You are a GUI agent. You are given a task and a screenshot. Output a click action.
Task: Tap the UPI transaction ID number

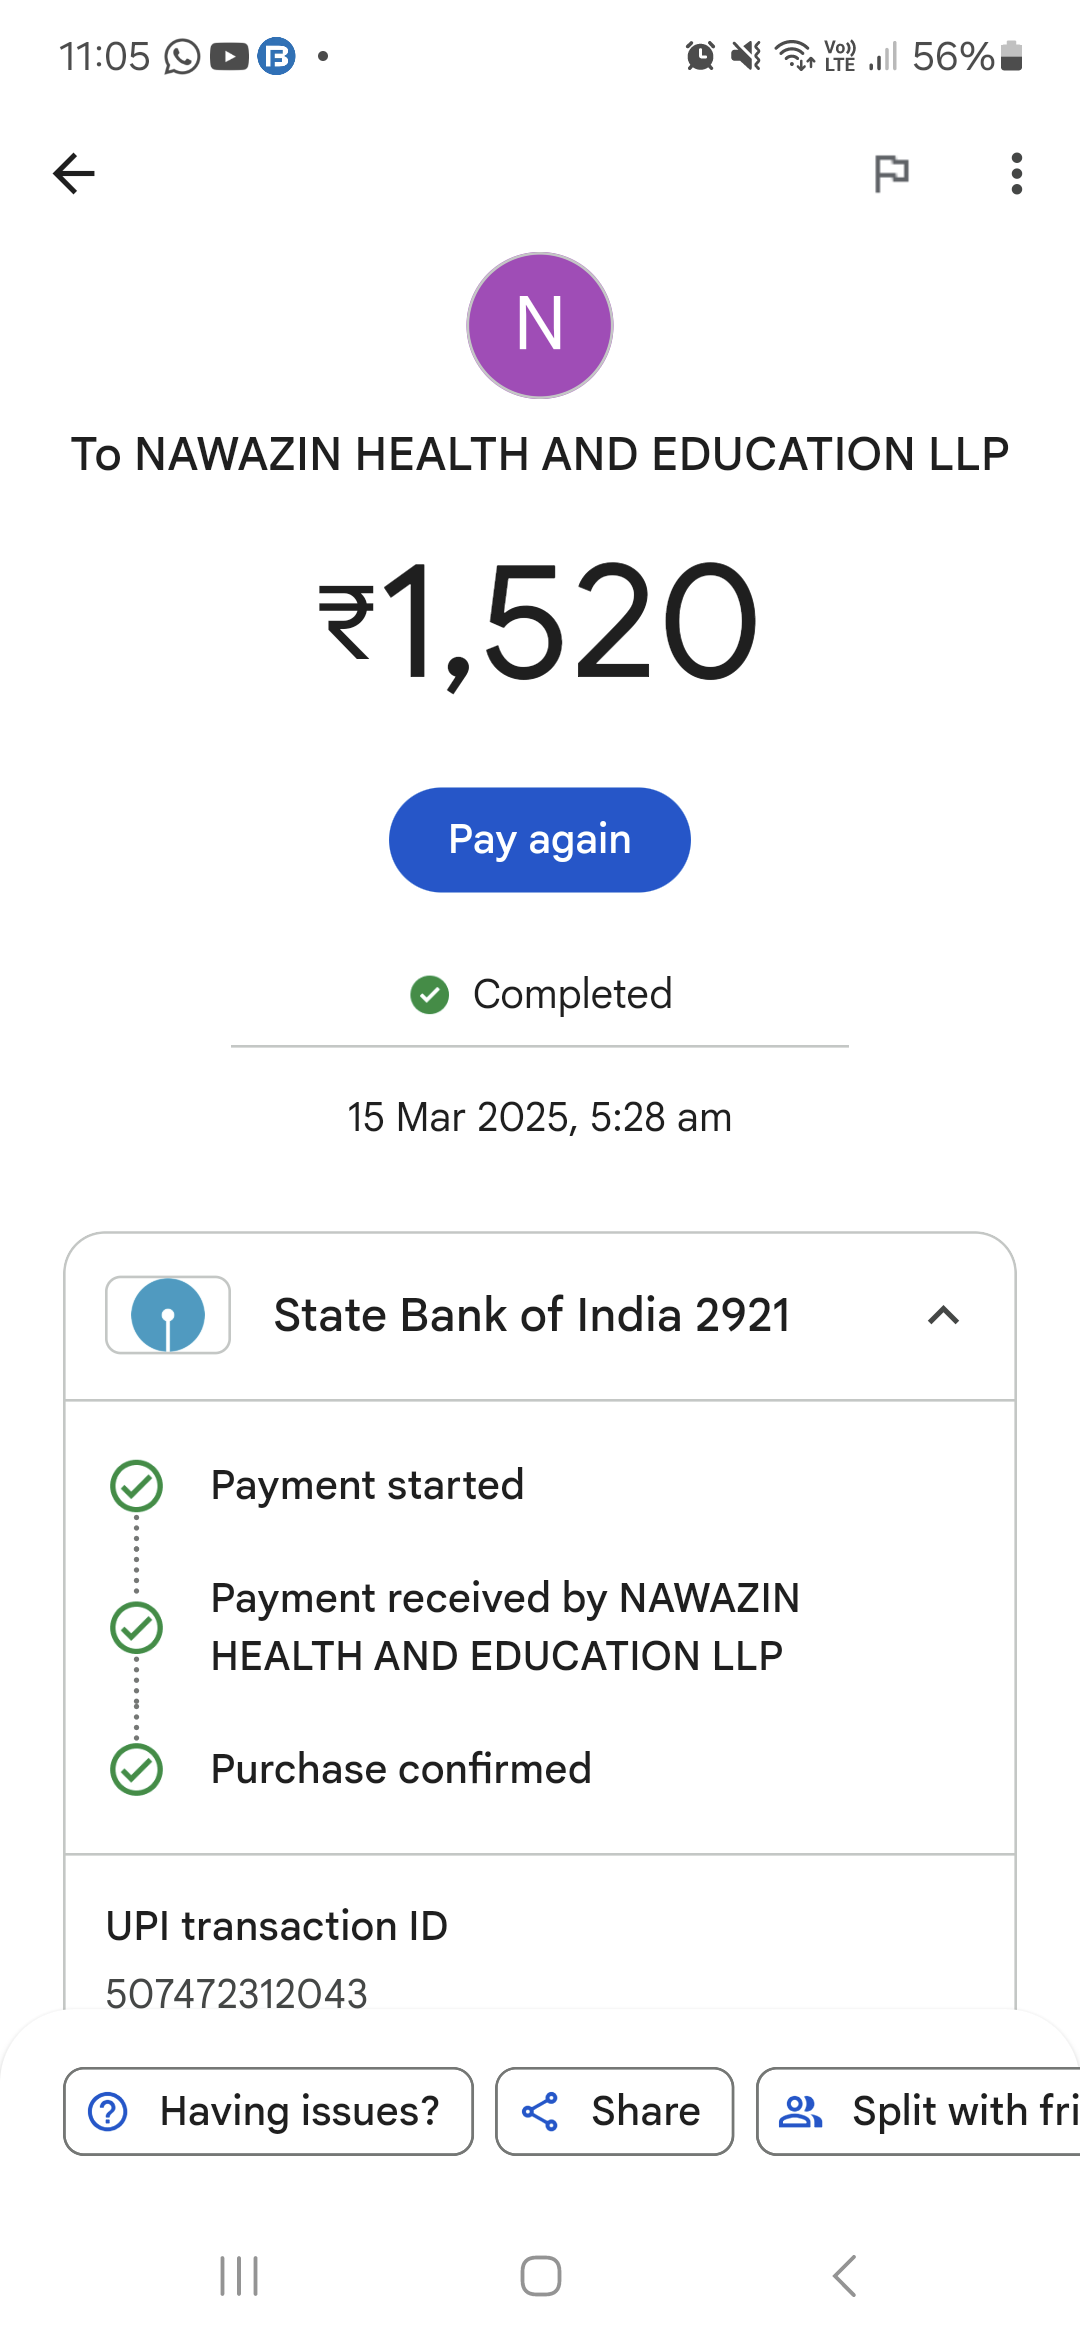click(x=237, y=1993)
